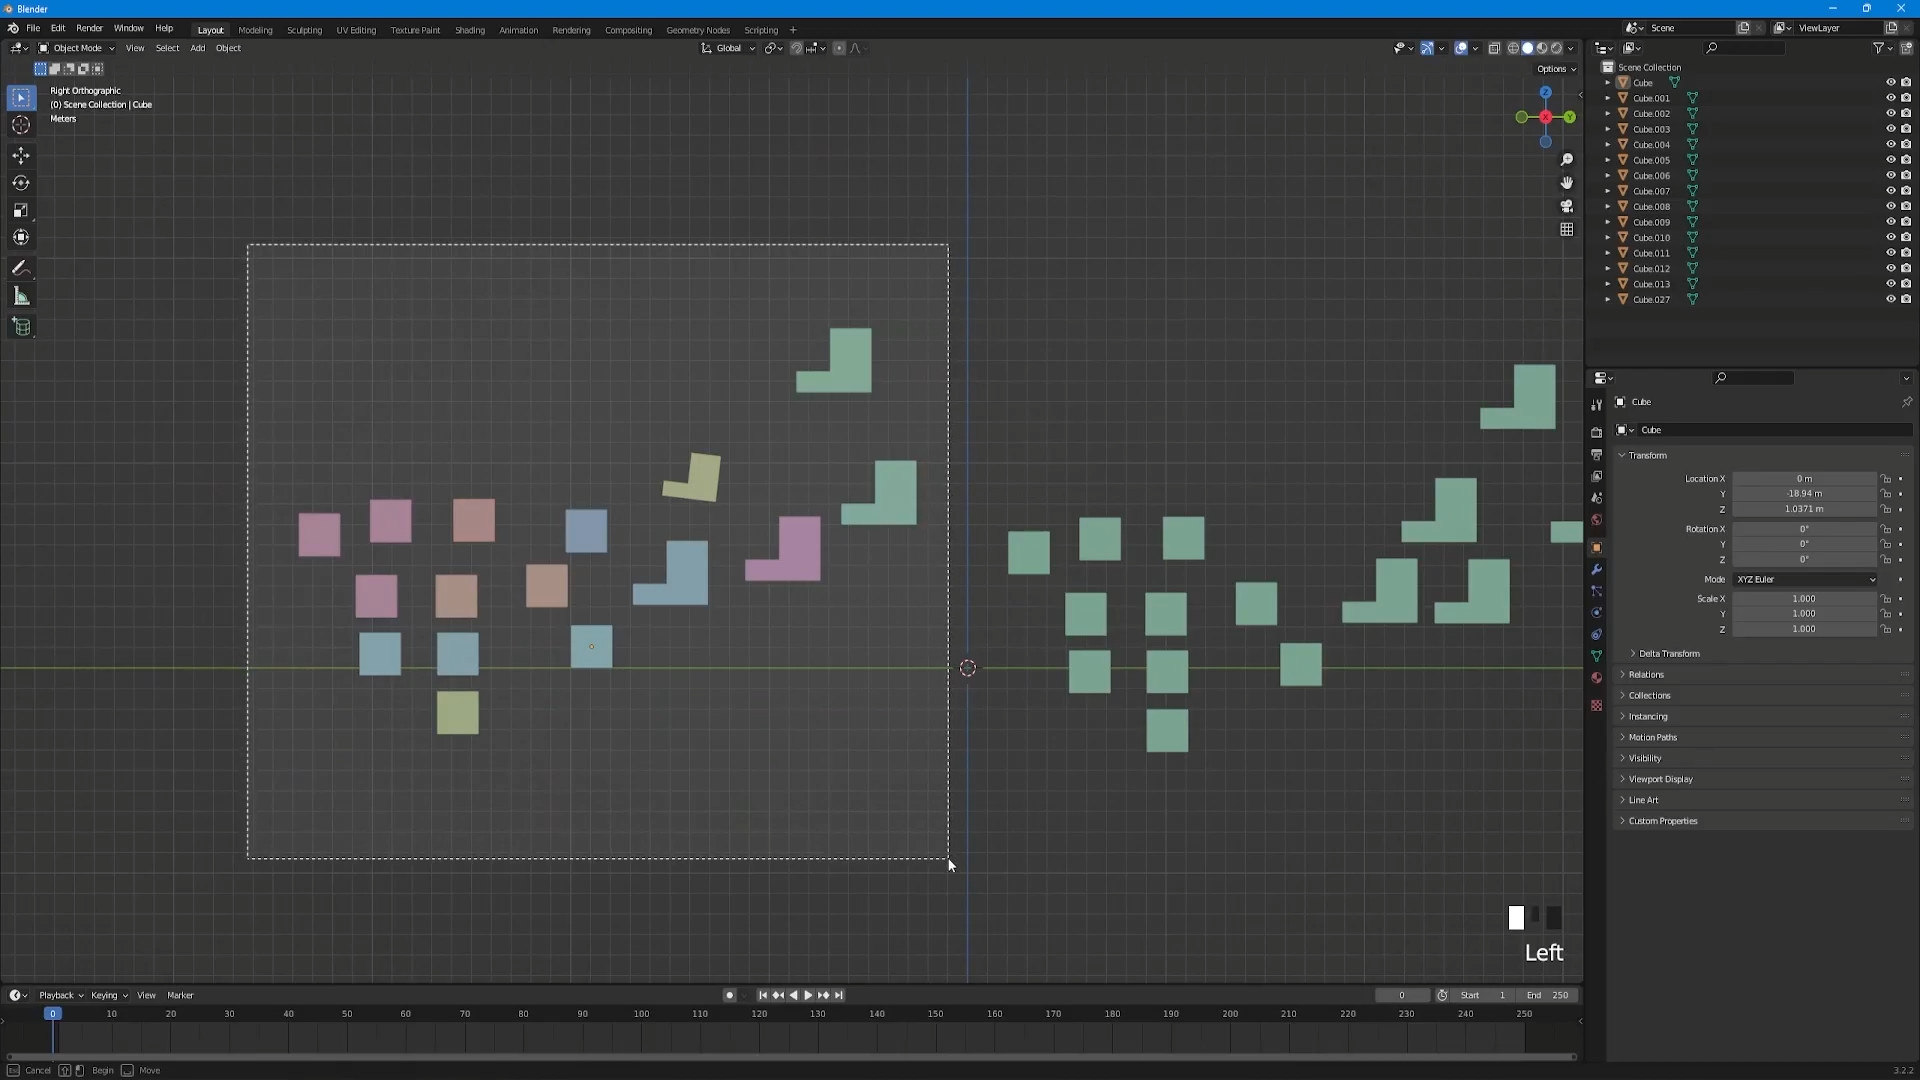
Task: Toggle visibility of Cube.005 object
Action: click(1888, 160)
